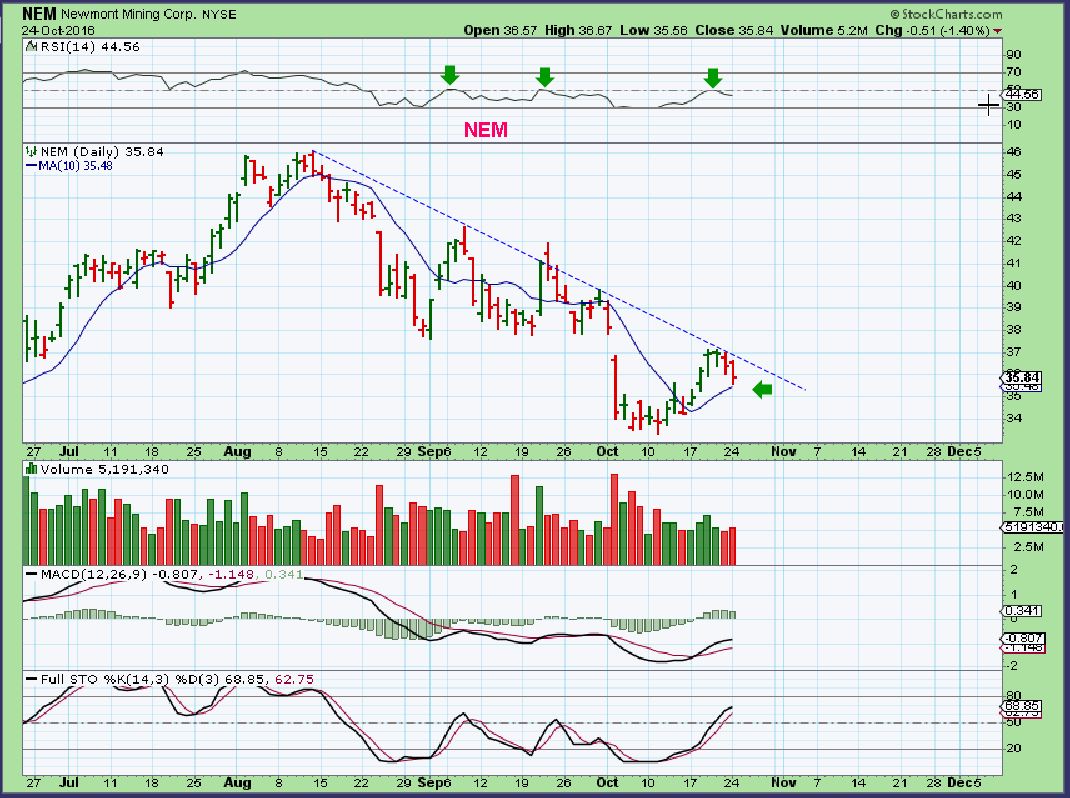Click the 0.341 MACD histogram axis tag
The width and height of the screenshot is (1070, 798).
(1022, 611)
